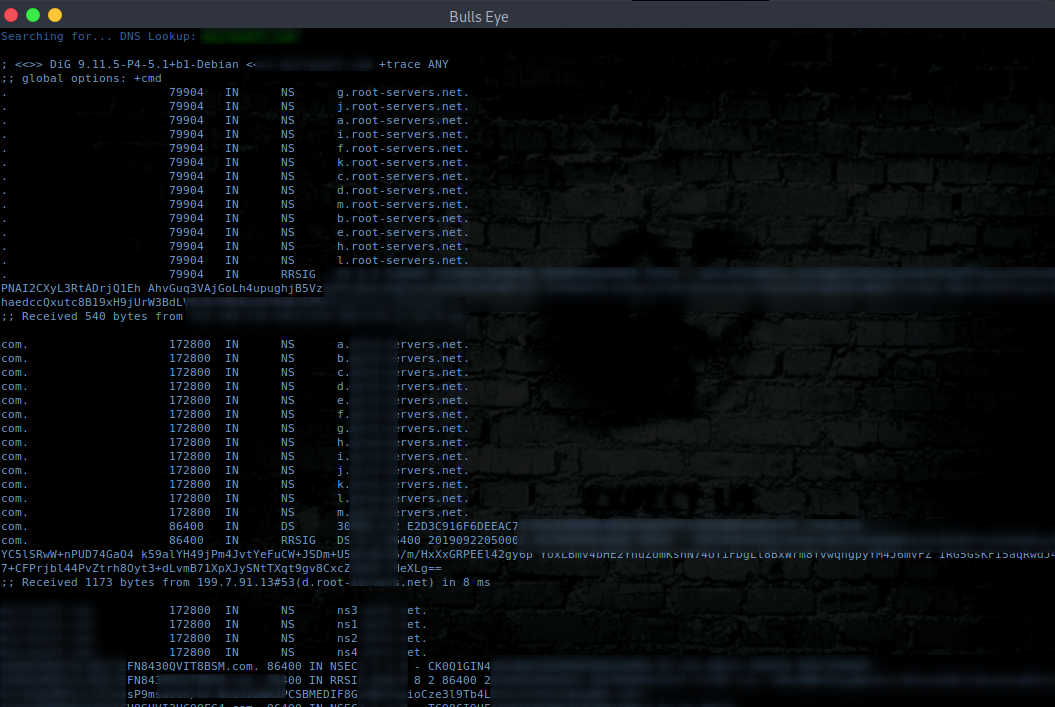Click the CK0Q1GIN4 text
The height and width of the screenshot is (707, 1055).
[x=459, y=667]
